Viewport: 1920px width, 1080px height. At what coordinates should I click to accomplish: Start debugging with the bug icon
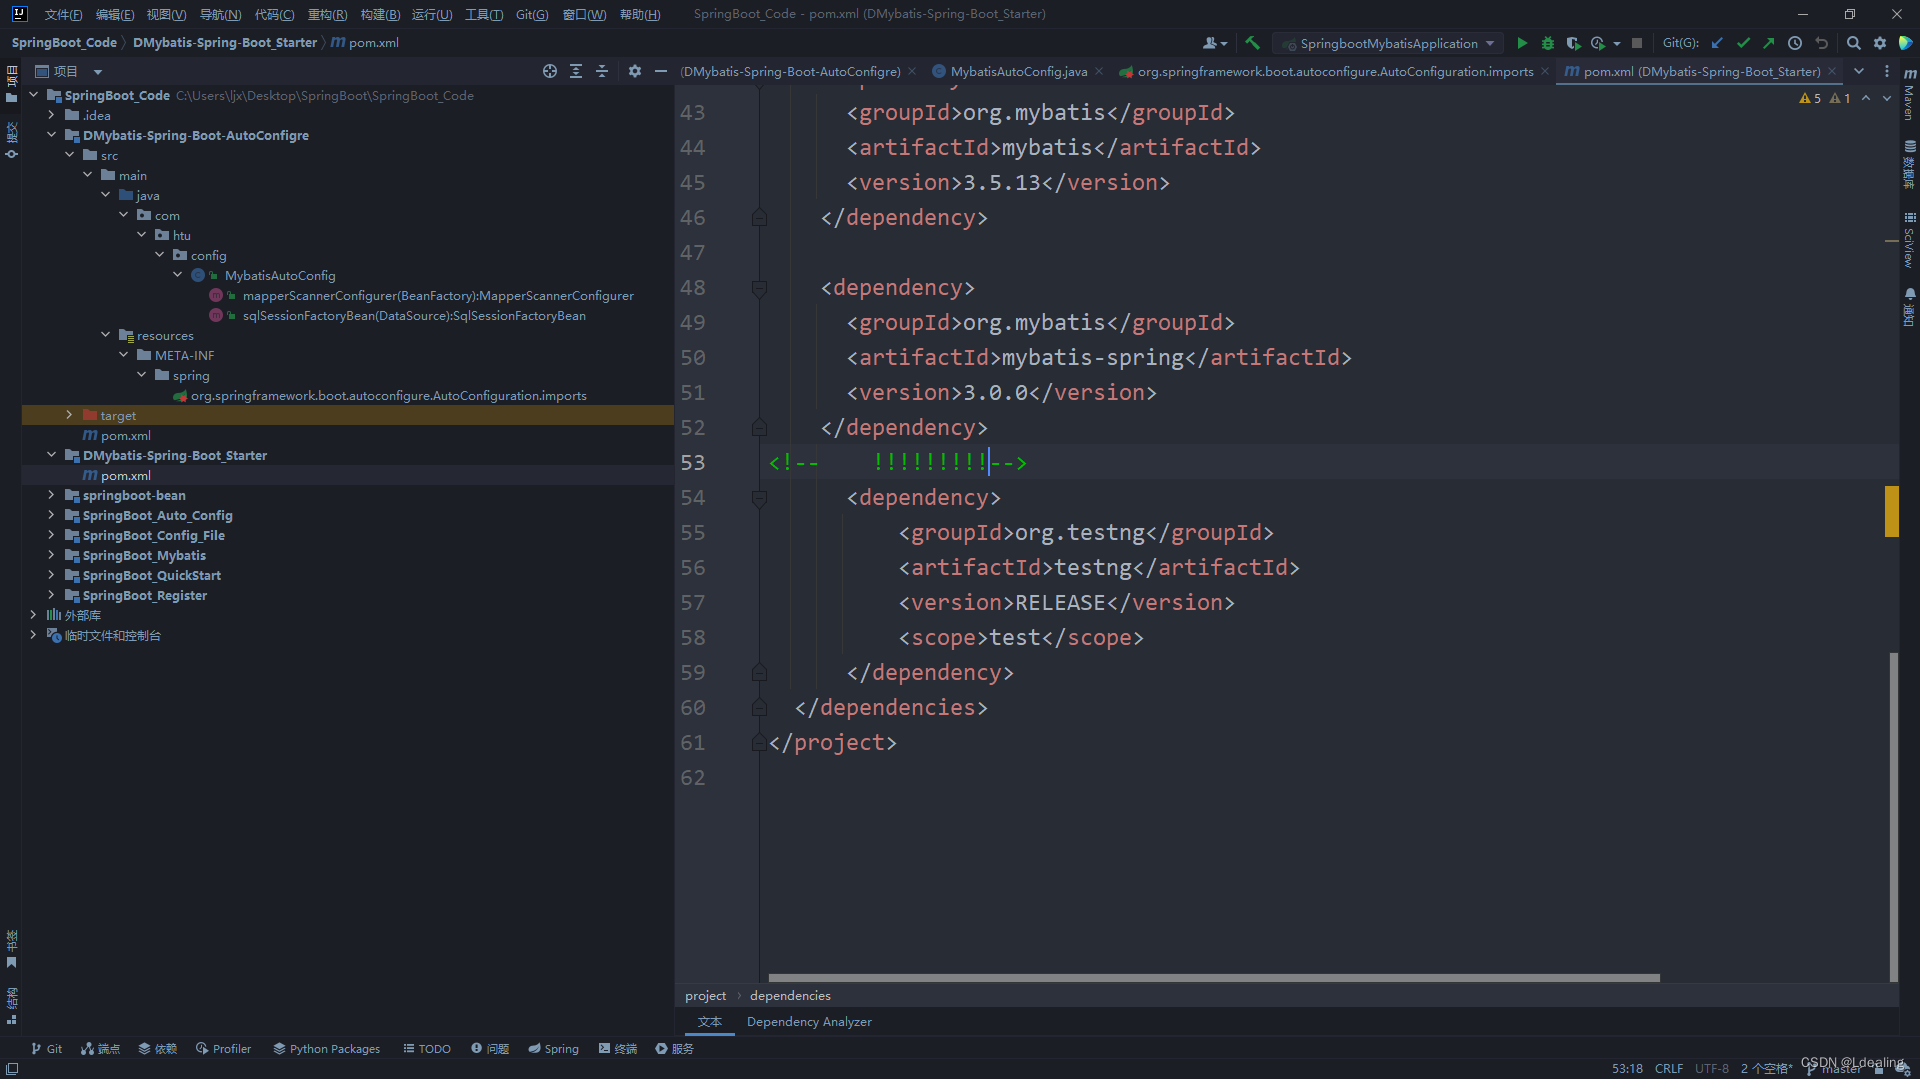1547,43
